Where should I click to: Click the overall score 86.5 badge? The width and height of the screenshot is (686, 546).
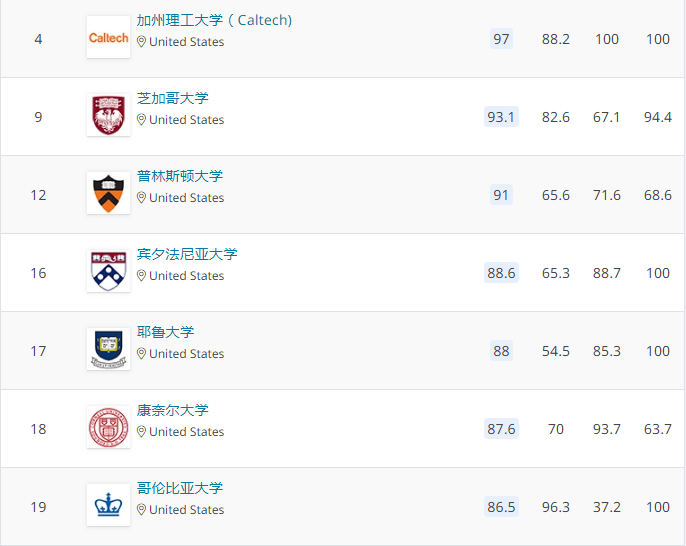501,507
